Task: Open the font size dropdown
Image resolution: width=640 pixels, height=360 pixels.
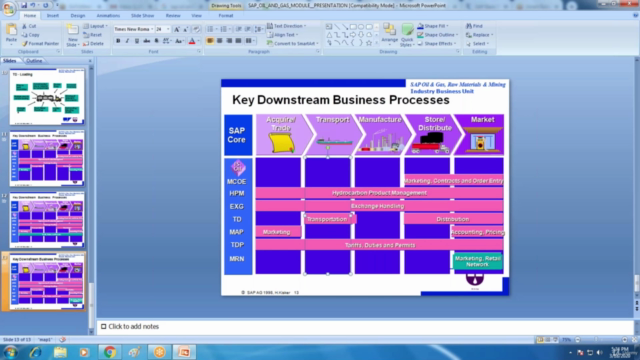Action: [x=168, y=29]
